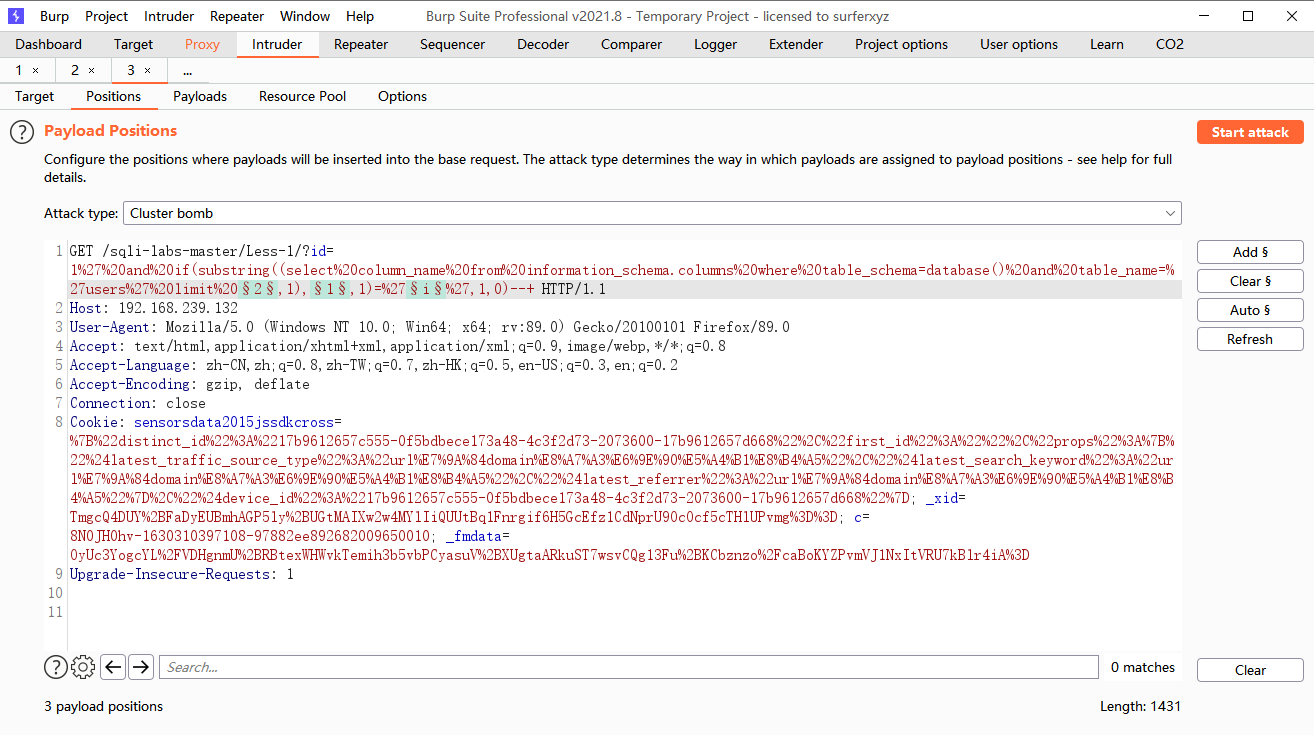1314x735 pixels.
Task: Open Payload Positions help question mark
Action: [22, 131]
